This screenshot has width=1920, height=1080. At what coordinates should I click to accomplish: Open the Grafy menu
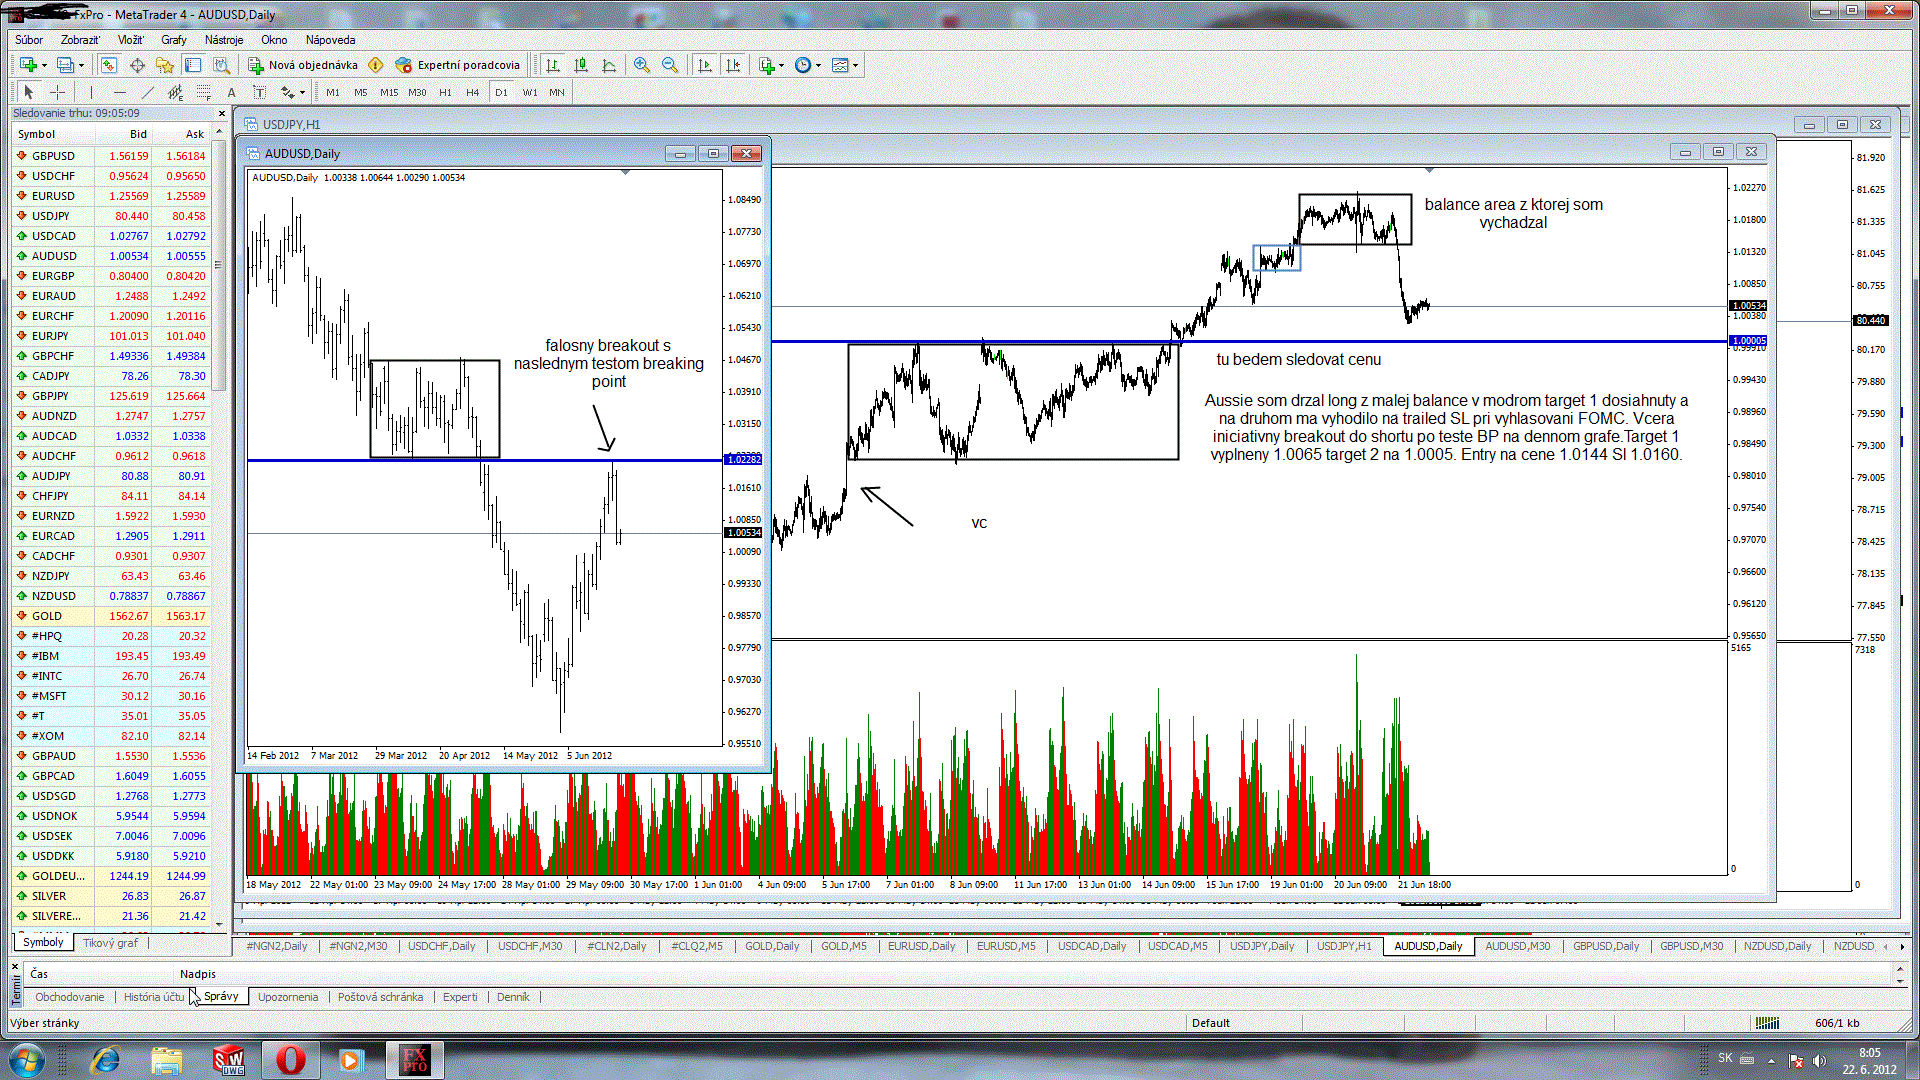[x=173, y=40]
